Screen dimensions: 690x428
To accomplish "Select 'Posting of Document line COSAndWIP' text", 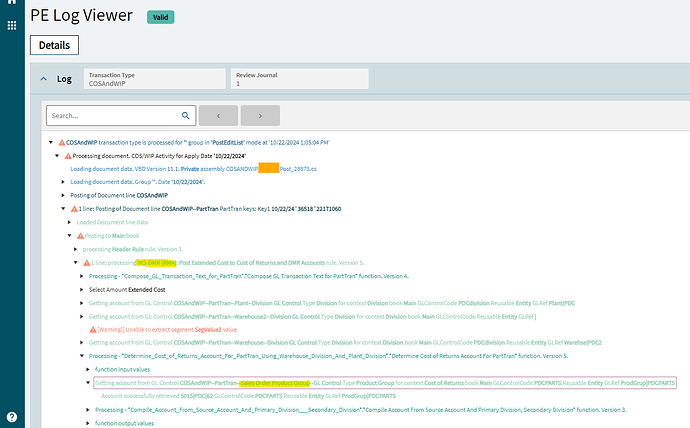I will [119, 195].
